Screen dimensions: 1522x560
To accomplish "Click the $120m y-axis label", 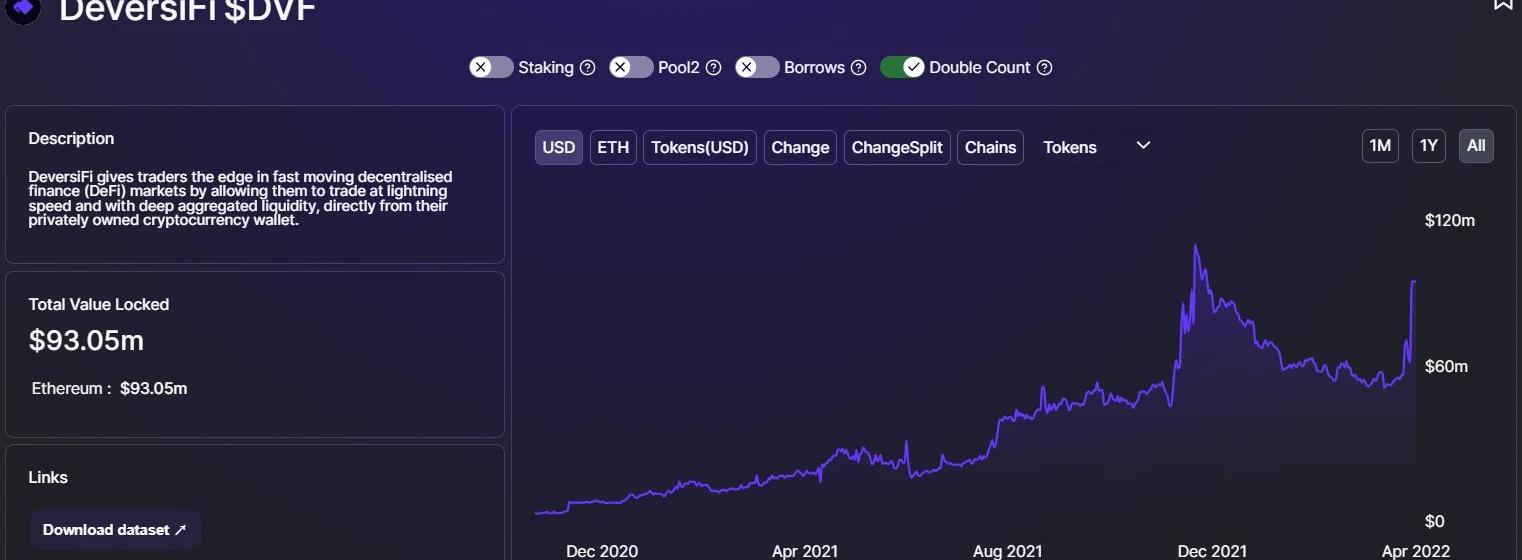I will click(1450, 221).
